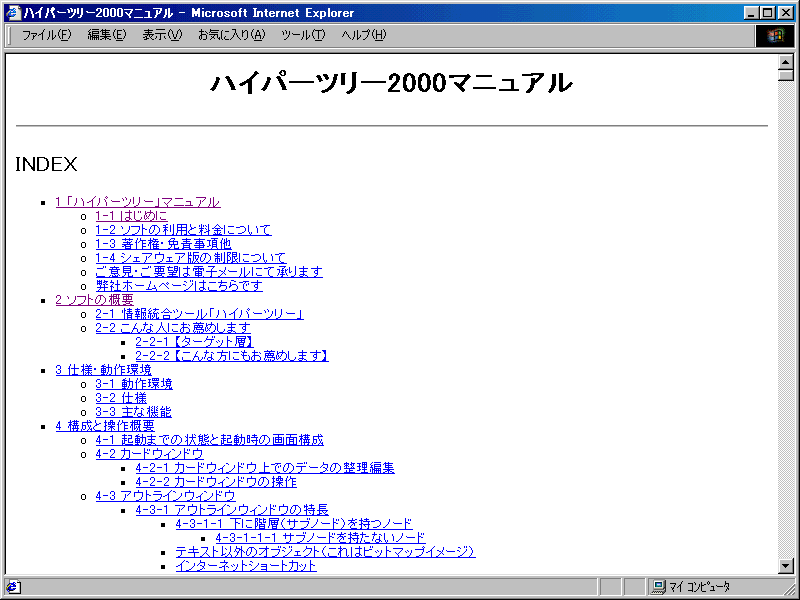This screenshot has width=800, height=600.
Task: Open 4-3-1-1 下に階層(サブノード)を持つノード
Action: click(294, 524)
